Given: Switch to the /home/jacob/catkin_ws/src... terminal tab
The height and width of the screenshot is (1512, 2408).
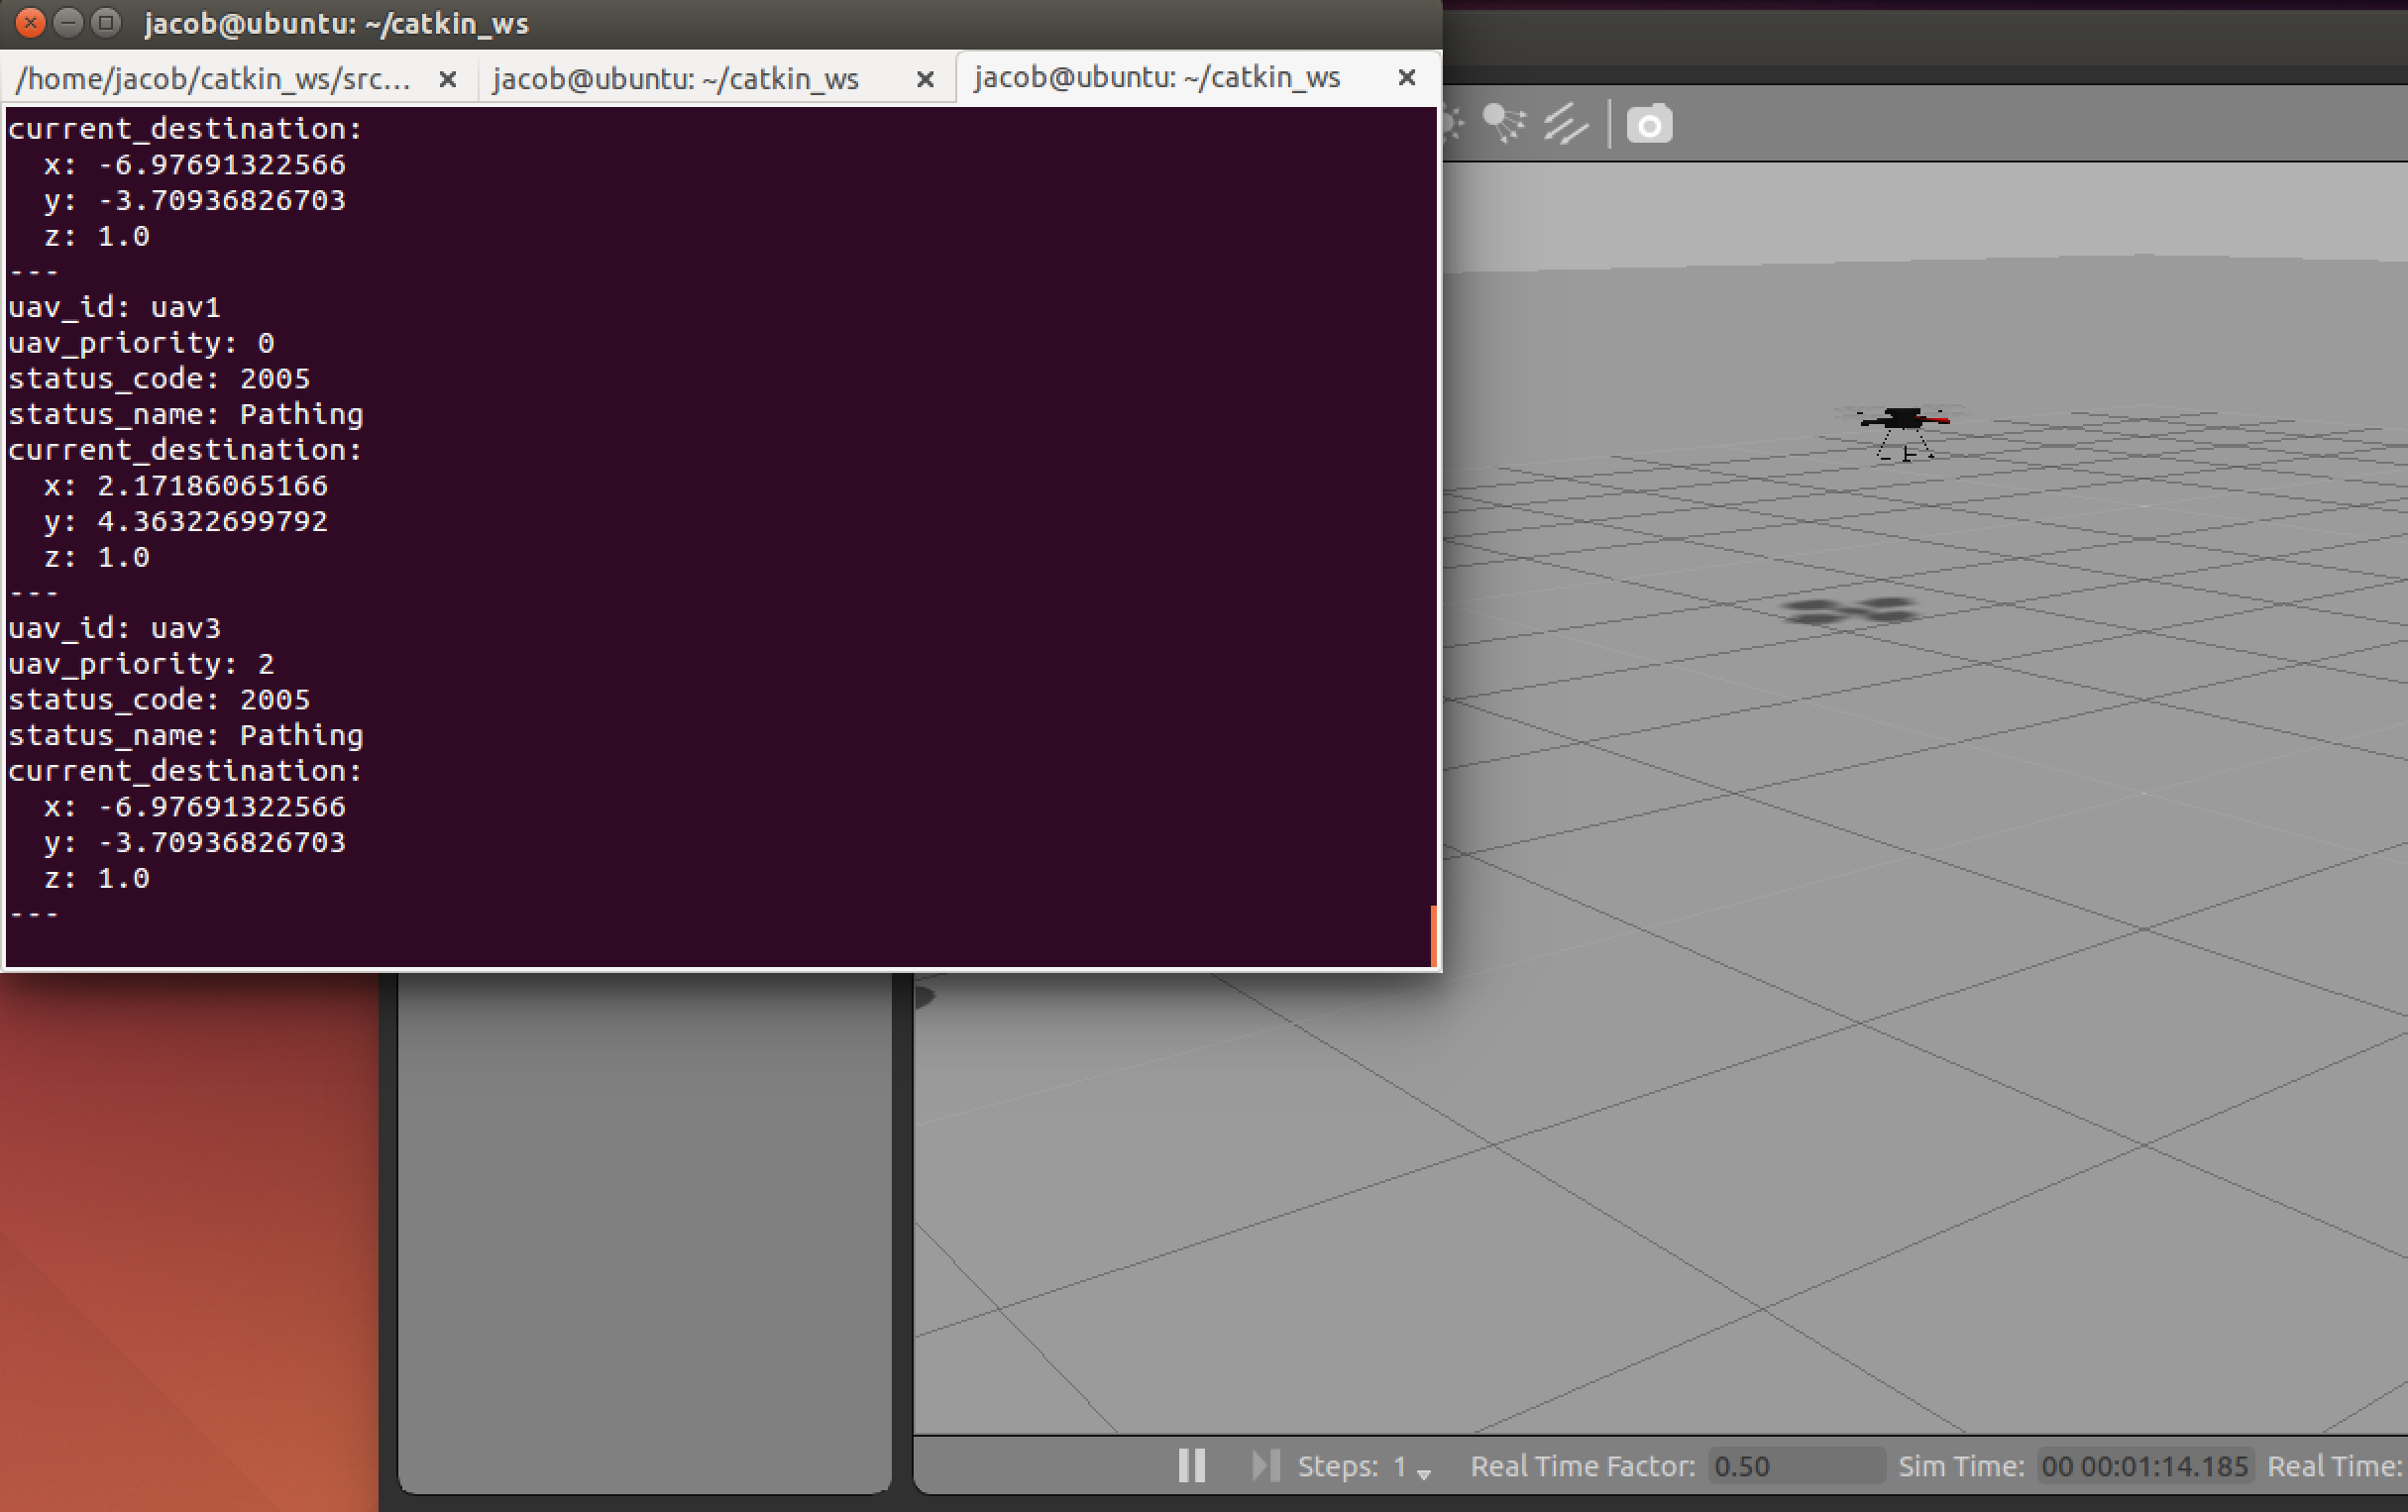Looking at the screenshot, I should point(214,78).
